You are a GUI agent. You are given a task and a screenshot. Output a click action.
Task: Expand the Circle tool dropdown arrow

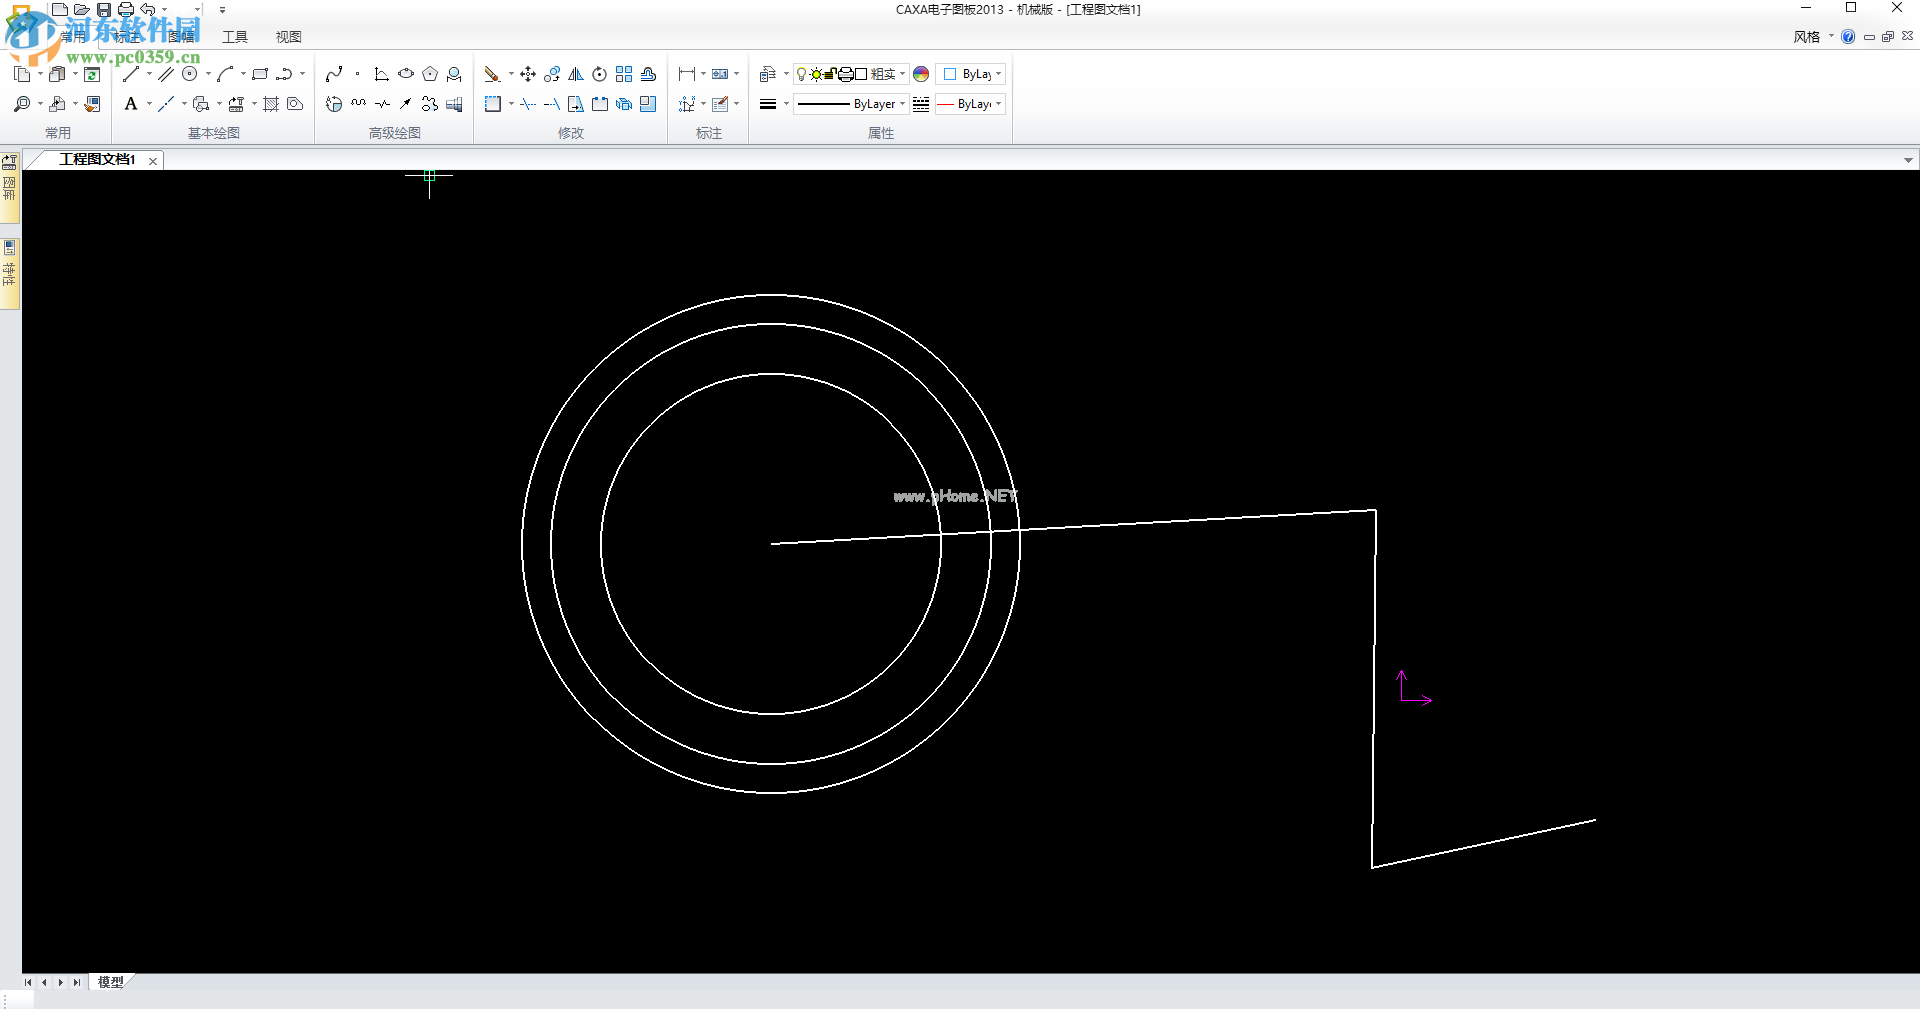click(208, 74)
